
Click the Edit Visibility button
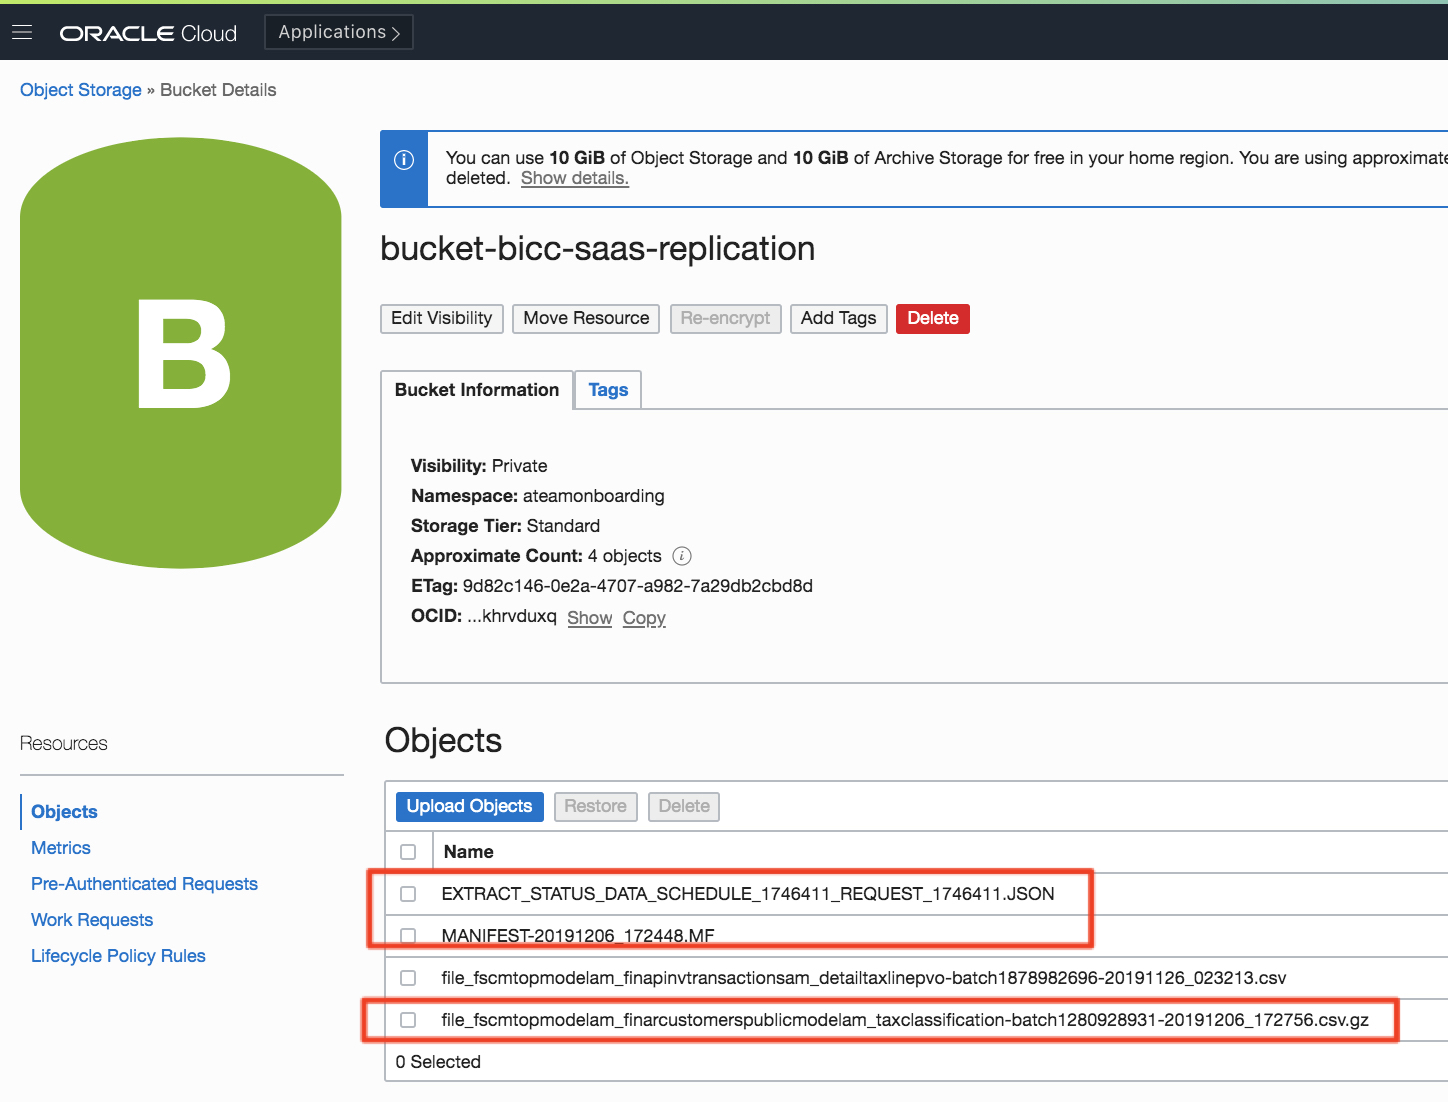point(442,318)
